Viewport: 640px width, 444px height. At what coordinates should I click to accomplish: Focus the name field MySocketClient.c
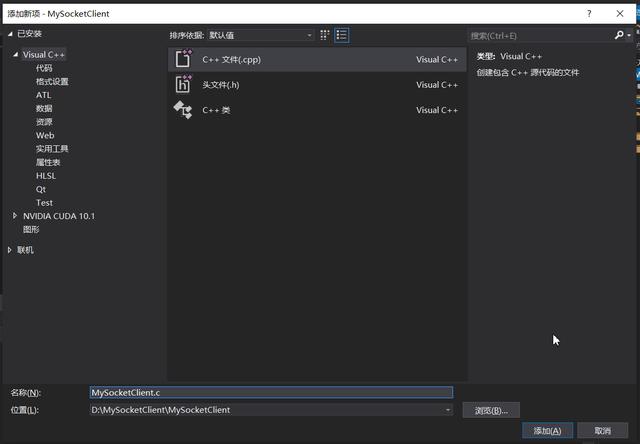(x=271, y=392)
